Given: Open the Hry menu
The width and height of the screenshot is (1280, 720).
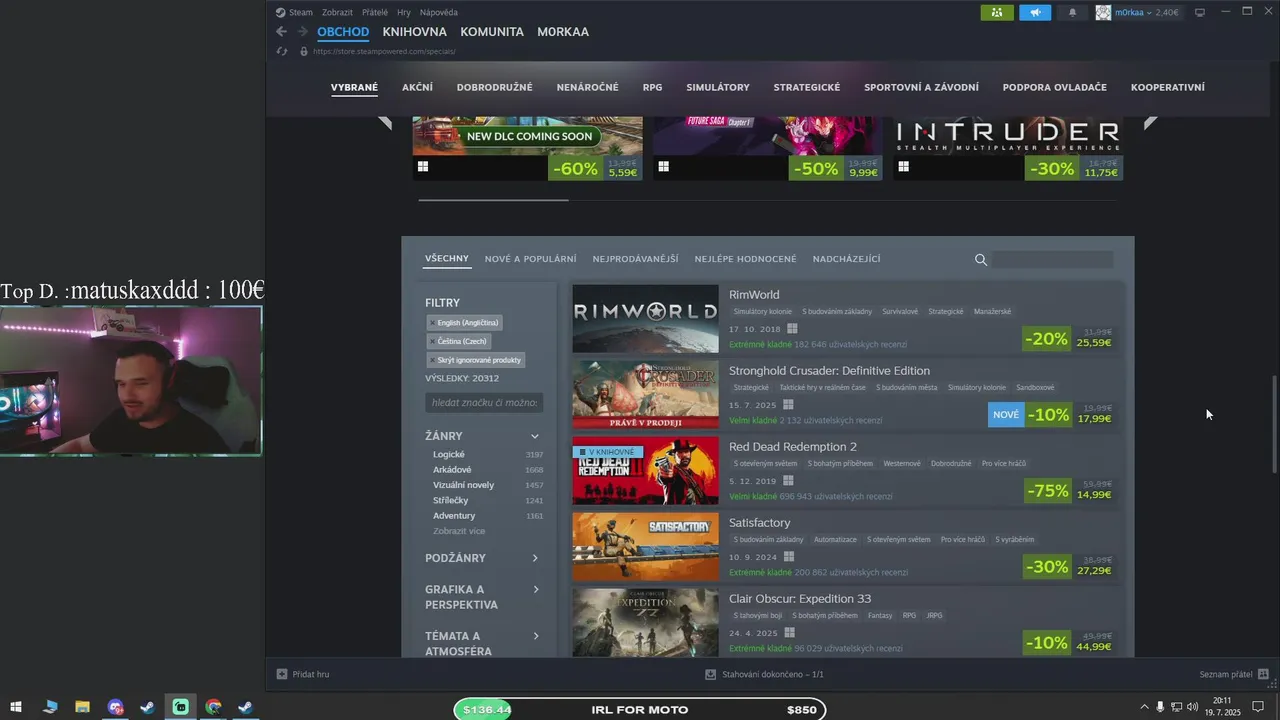Looking at the screenshot, I should pyautogui.click(x=404, y=12).
